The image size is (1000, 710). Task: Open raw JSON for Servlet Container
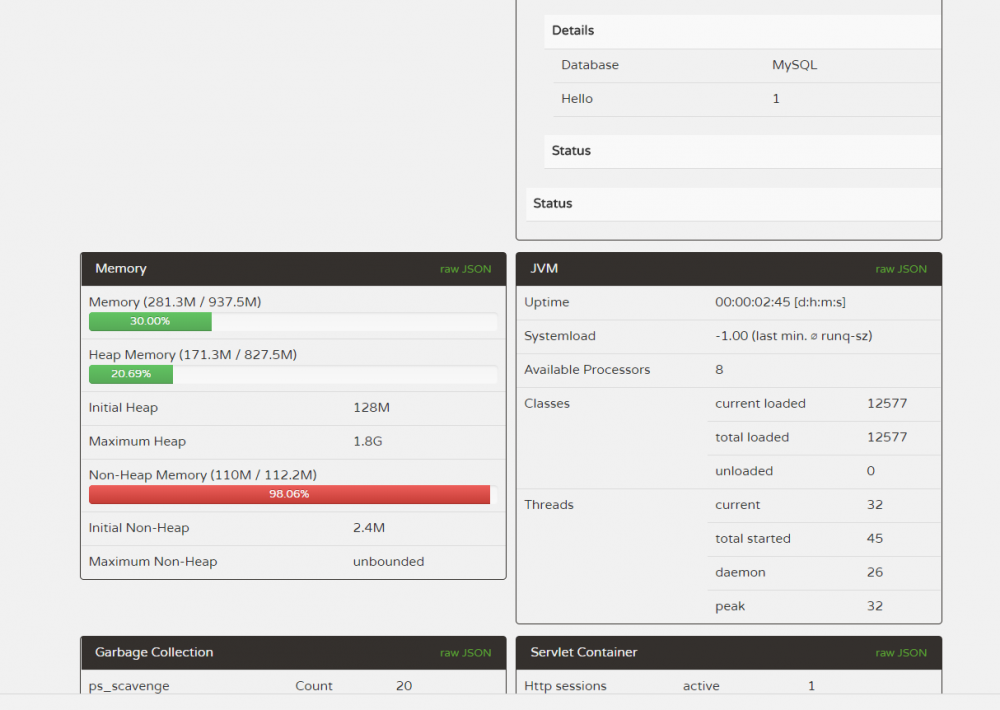[901, 652]
